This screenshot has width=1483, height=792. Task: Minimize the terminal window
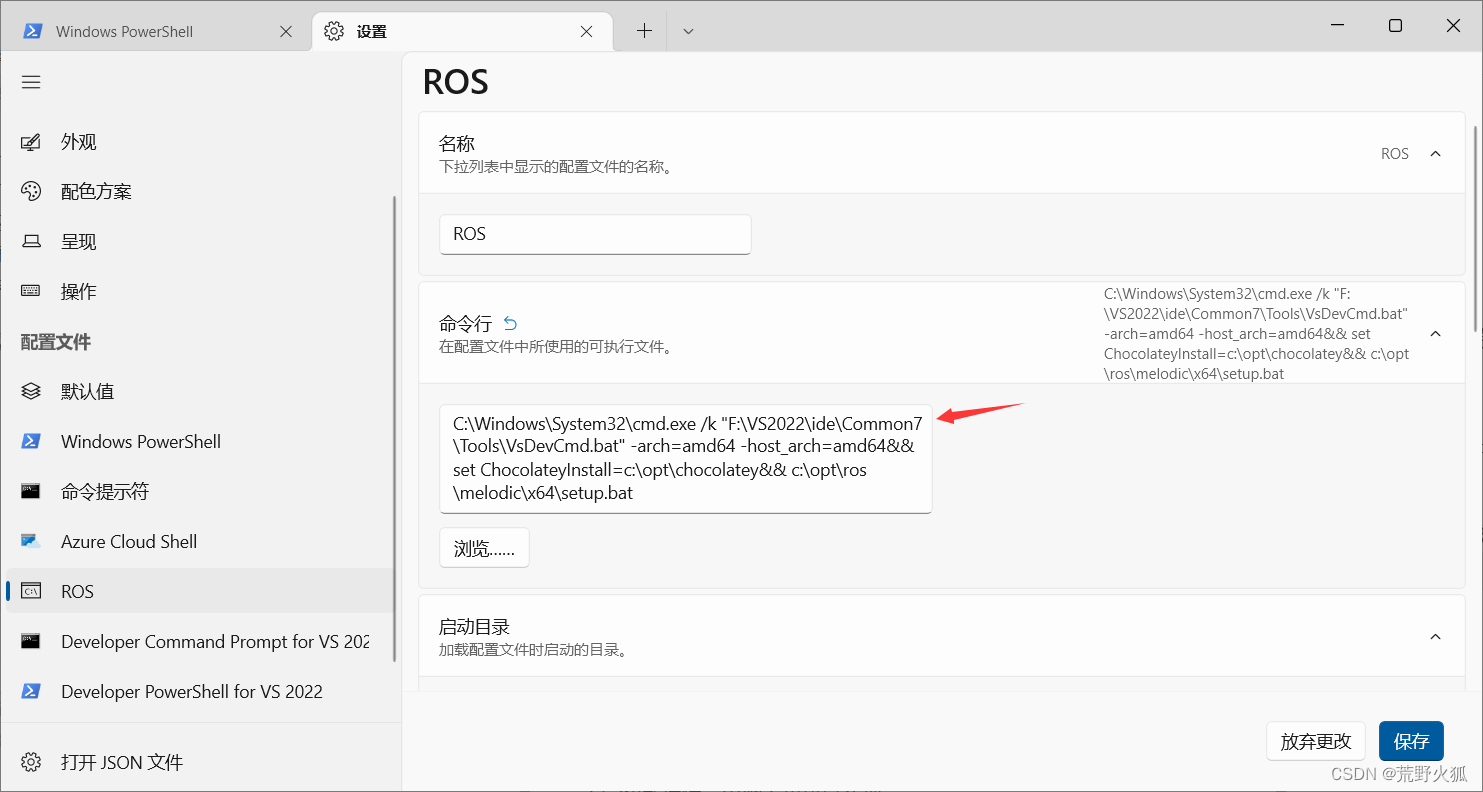(x=1337, y=26)
